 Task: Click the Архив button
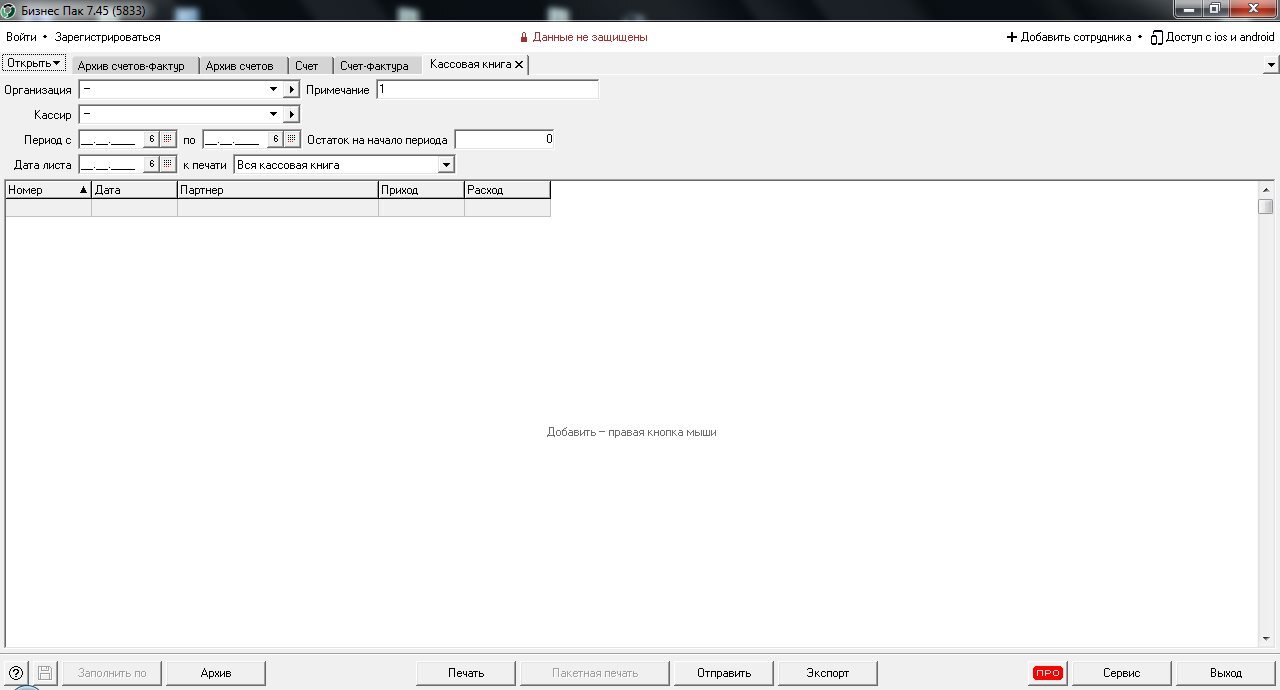216,673
